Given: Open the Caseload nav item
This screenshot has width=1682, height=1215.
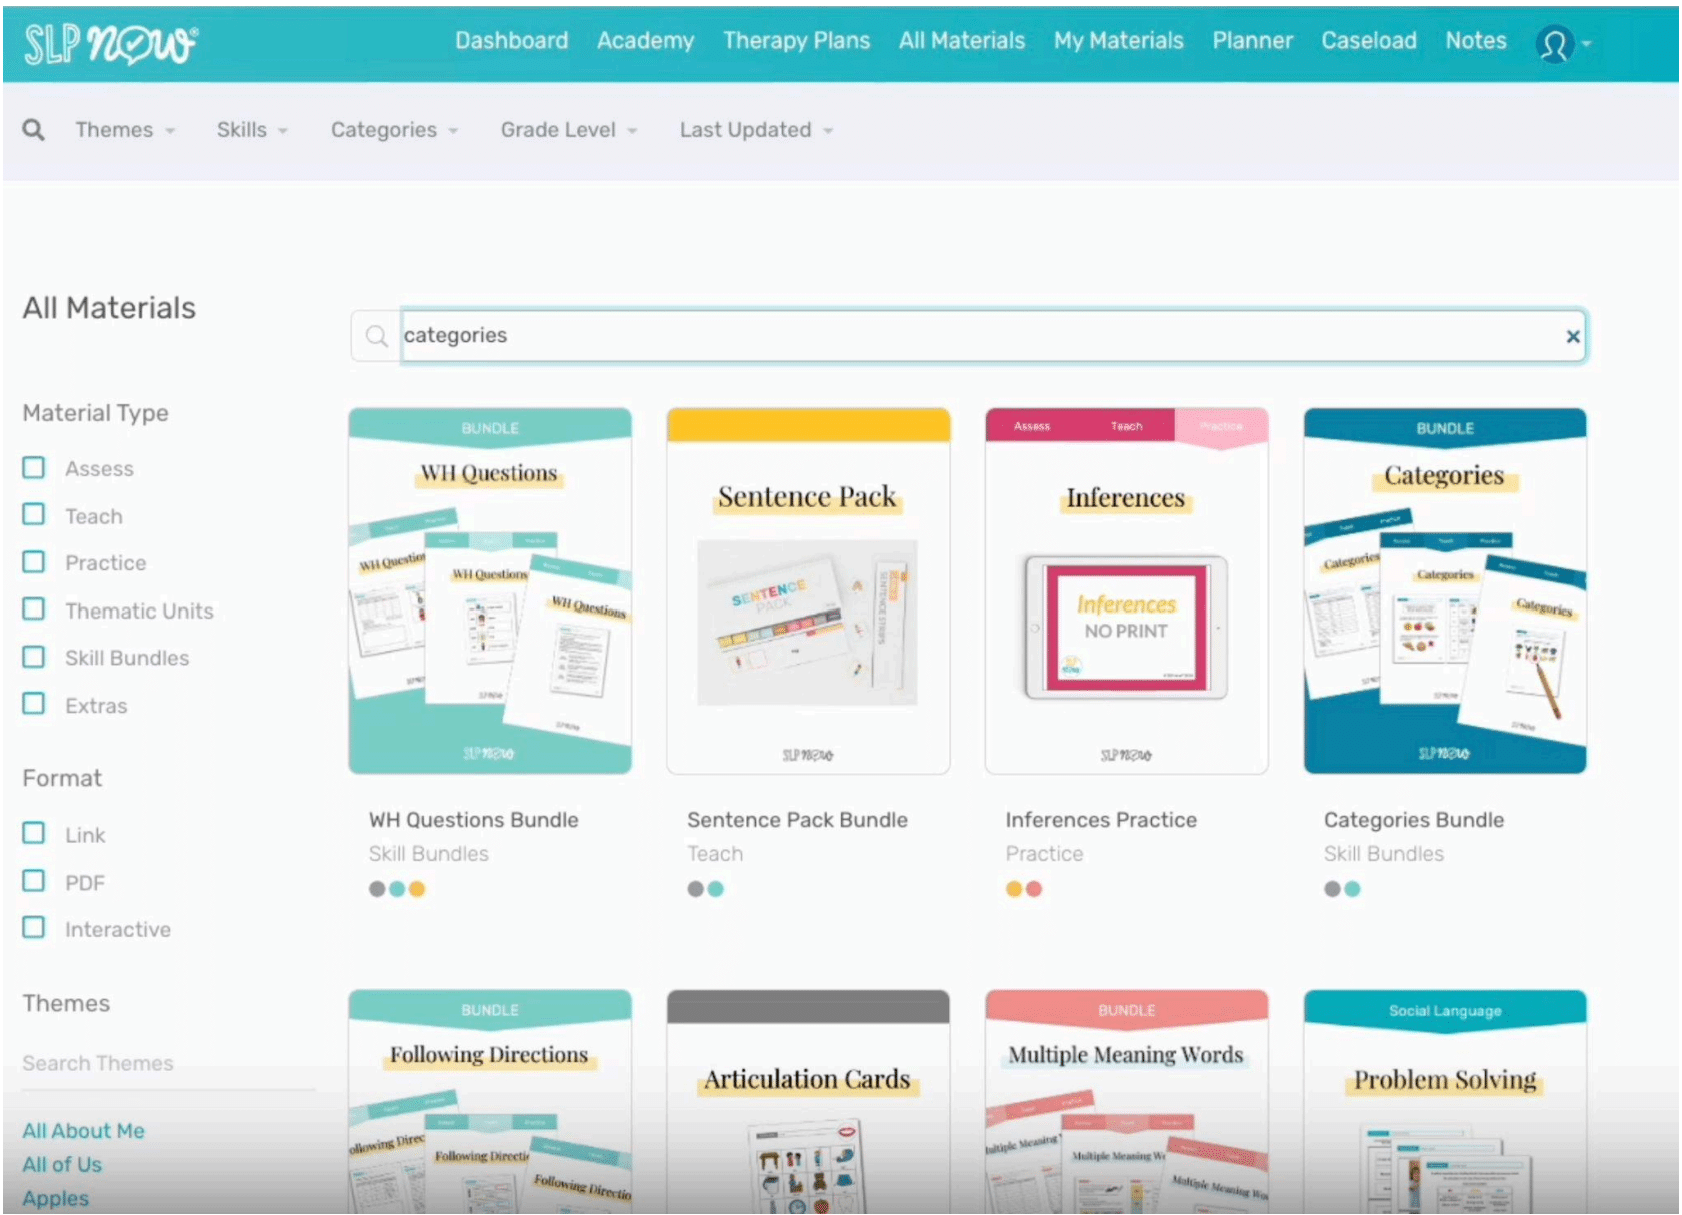Looking at the screenshot, I should tap(1368, 41).
